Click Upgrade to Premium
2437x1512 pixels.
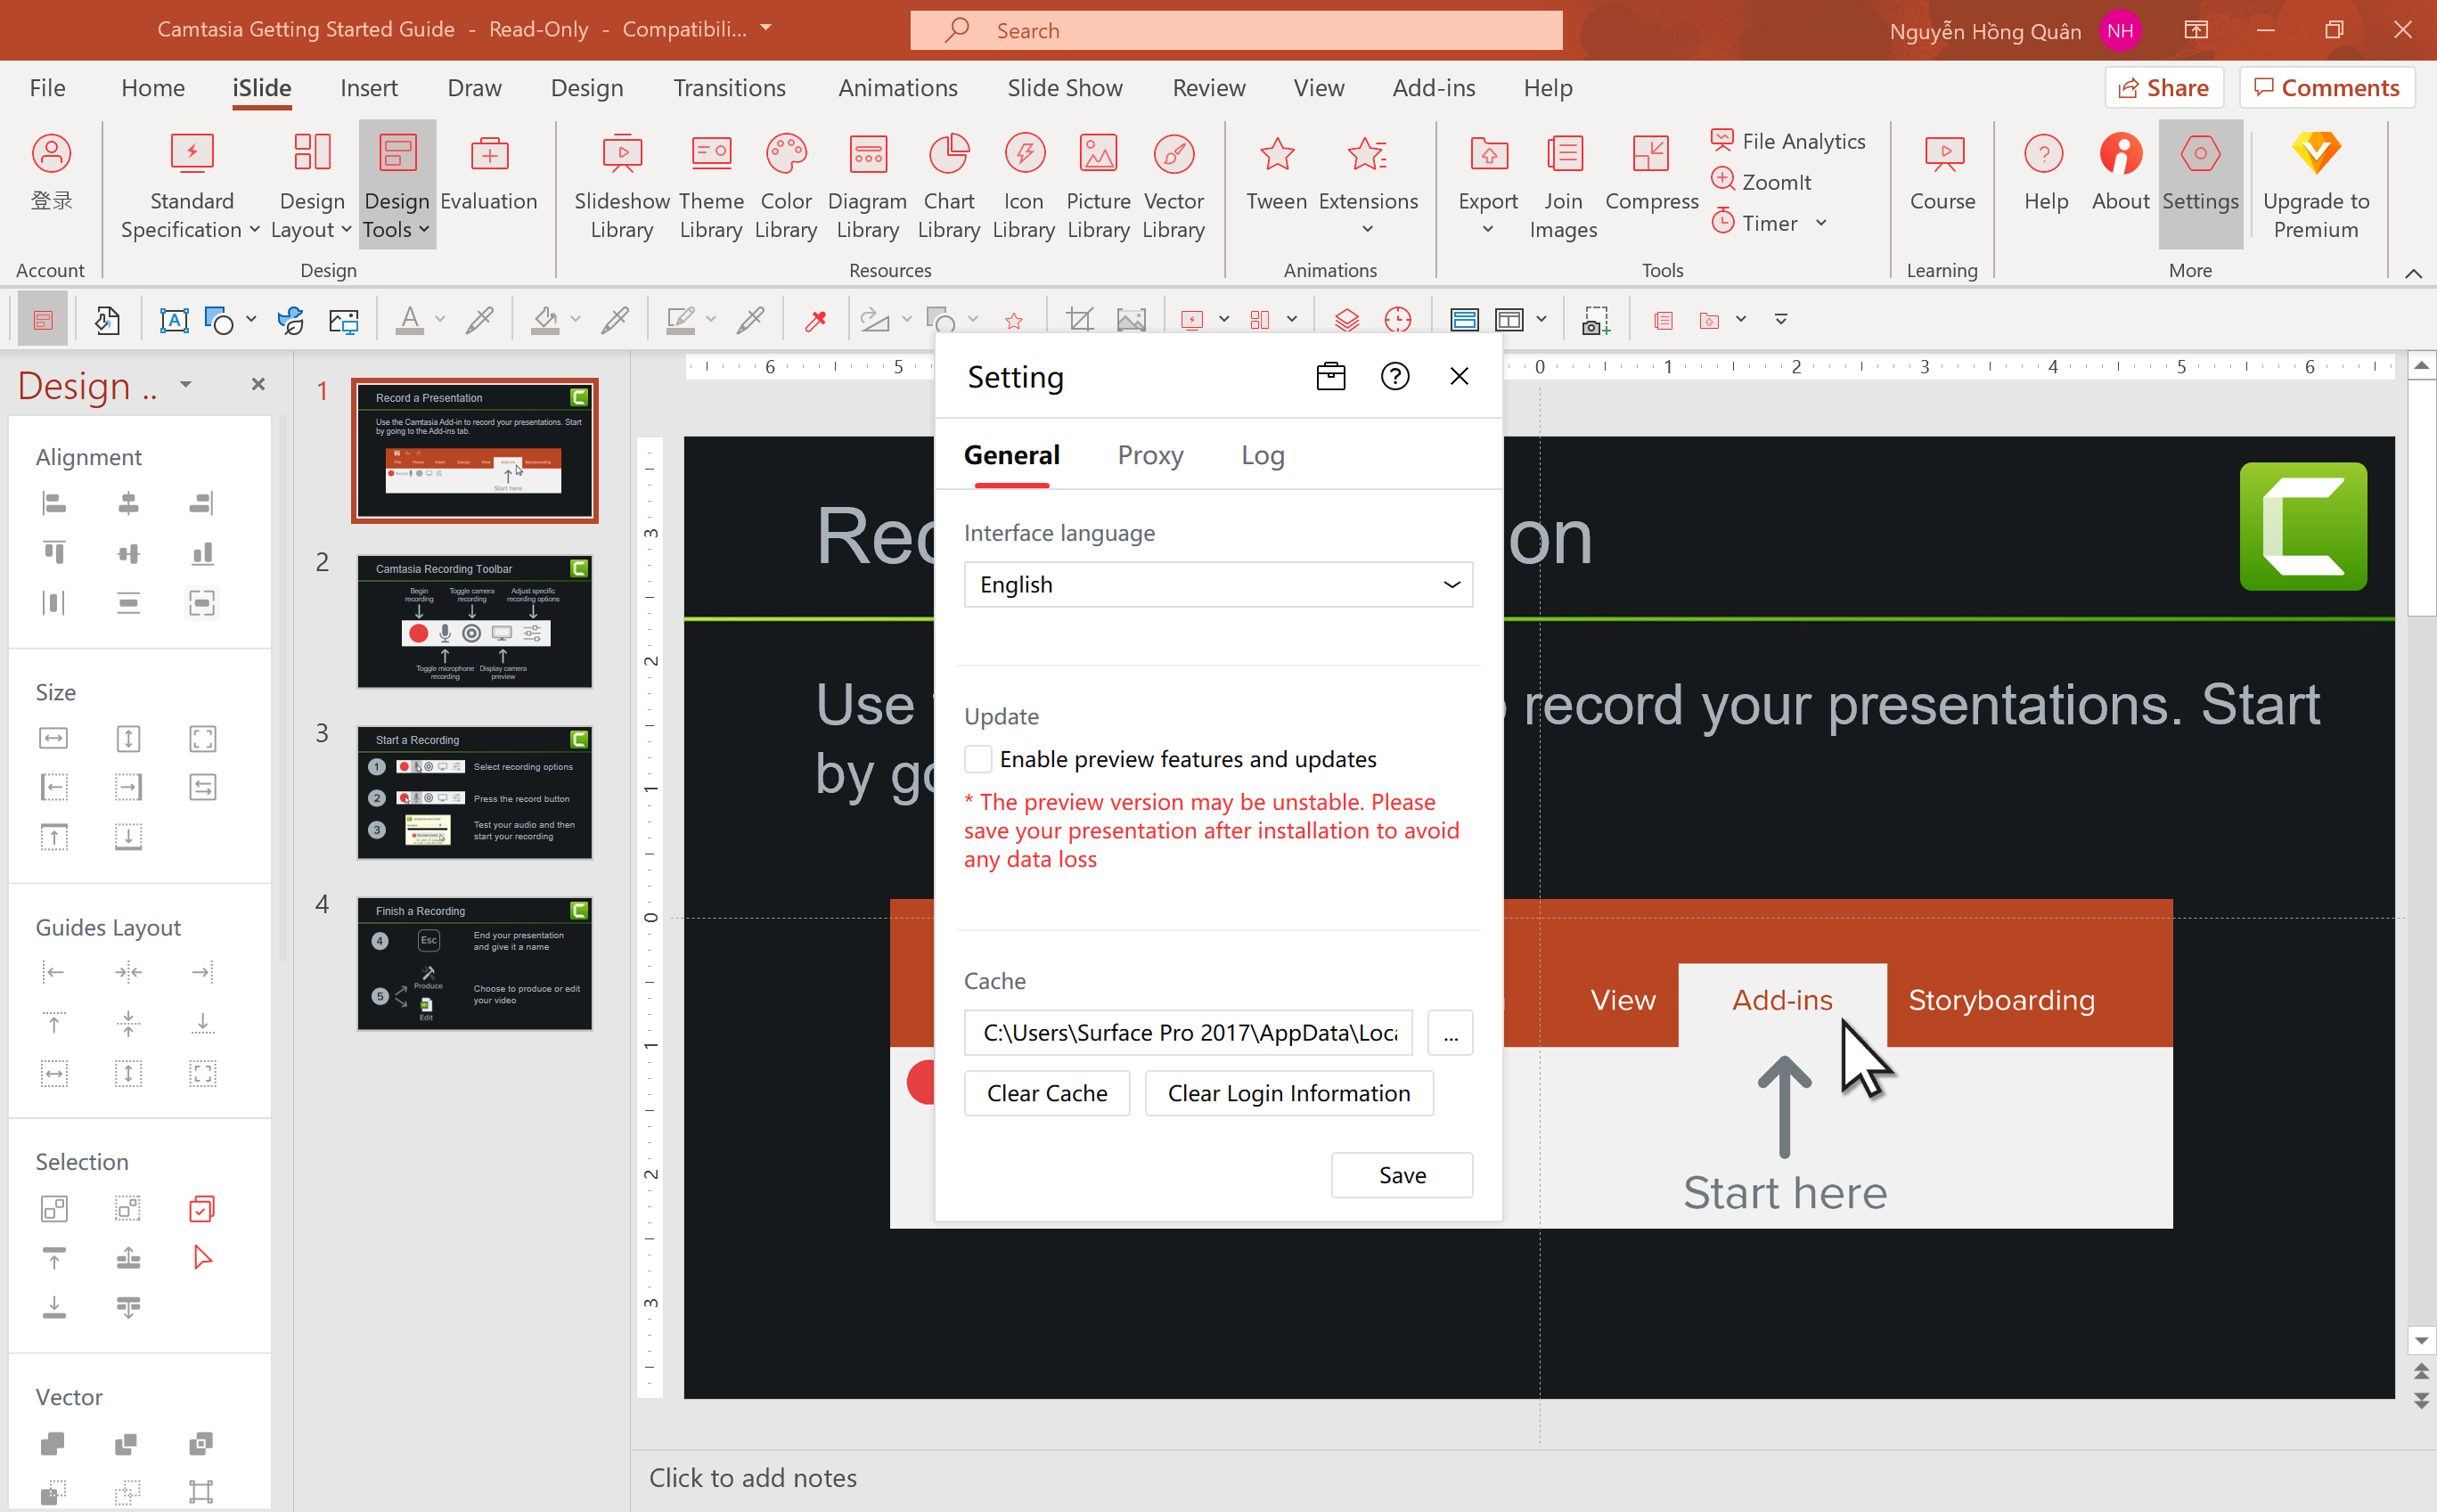coord(2315,187)
